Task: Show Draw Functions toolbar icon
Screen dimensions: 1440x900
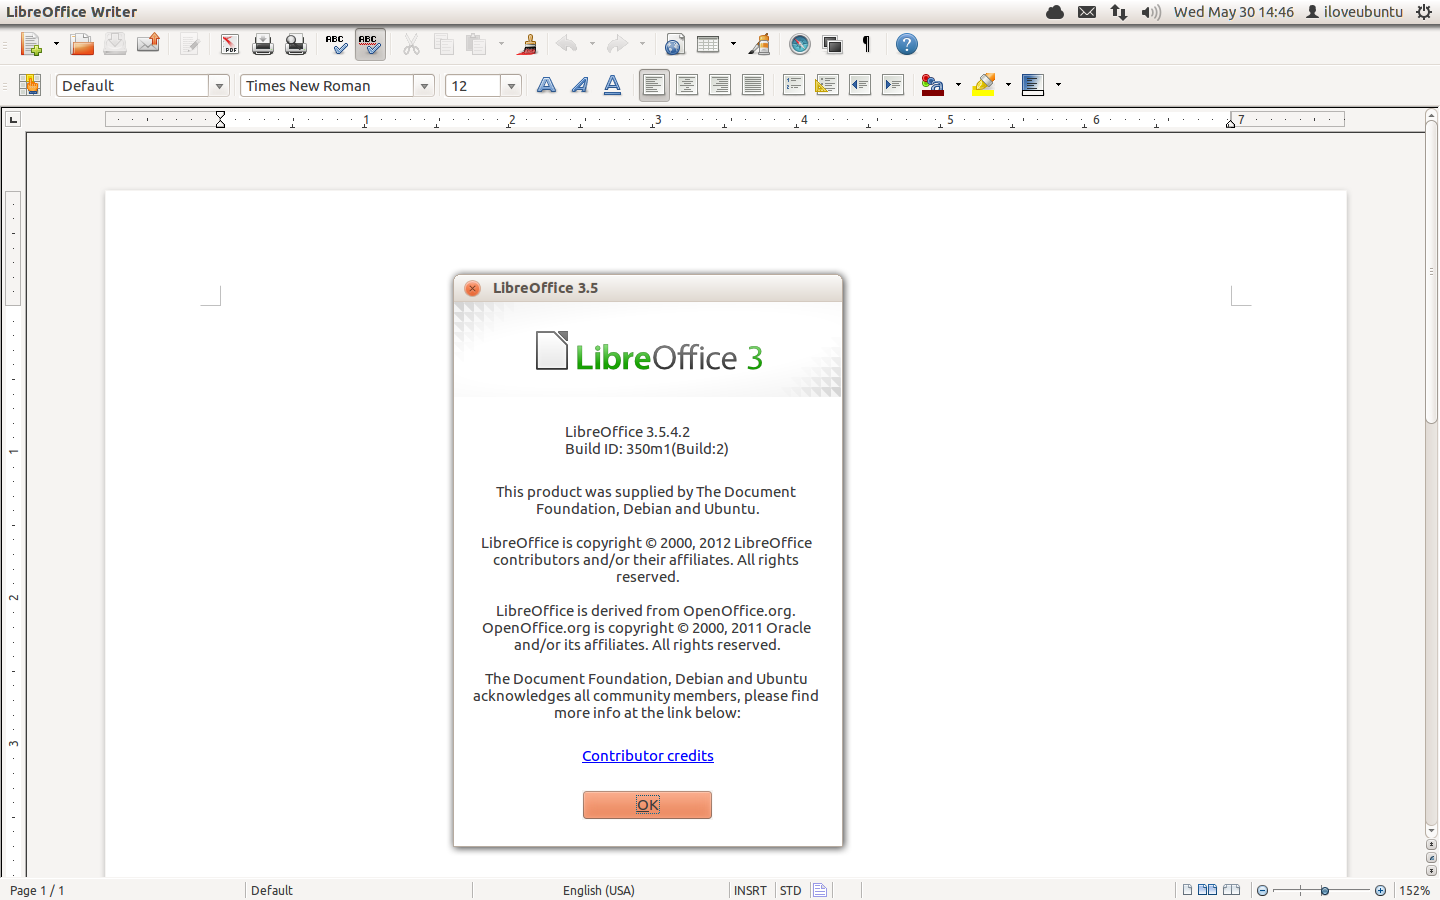Action: (759, 44)
